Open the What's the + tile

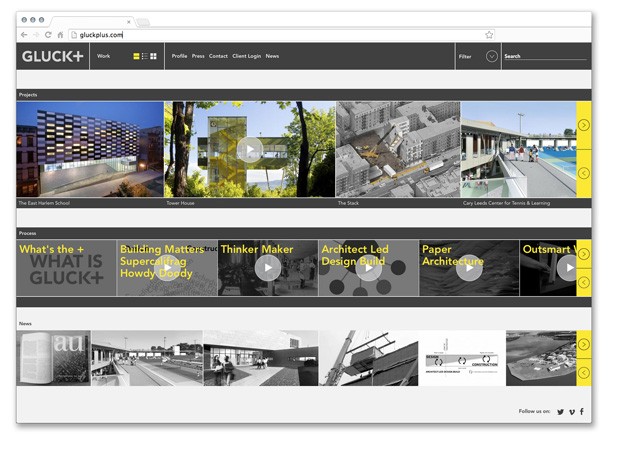(66, 268)
